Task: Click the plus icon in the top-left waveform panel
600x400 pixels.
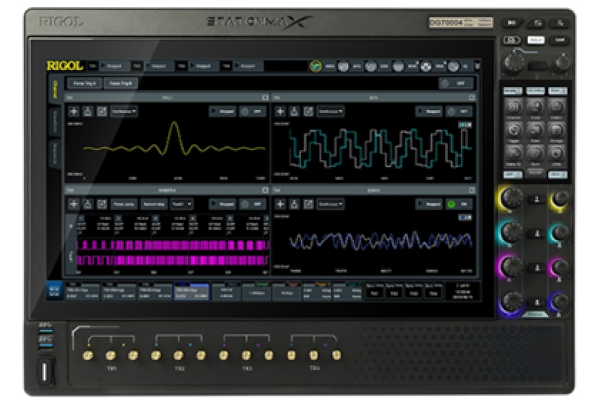Action: (73, 111)
